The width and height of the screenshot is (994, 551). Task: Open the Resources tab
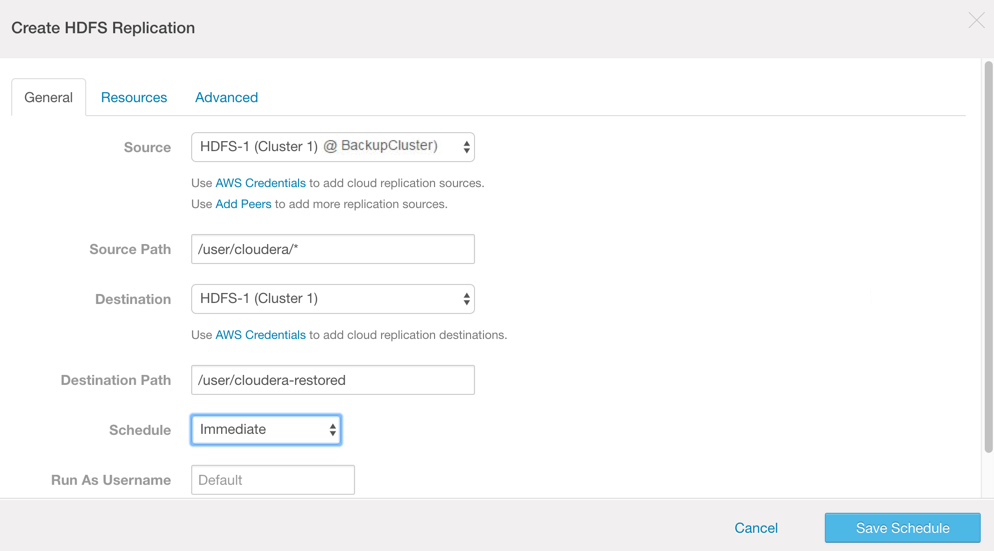[134, 98]
